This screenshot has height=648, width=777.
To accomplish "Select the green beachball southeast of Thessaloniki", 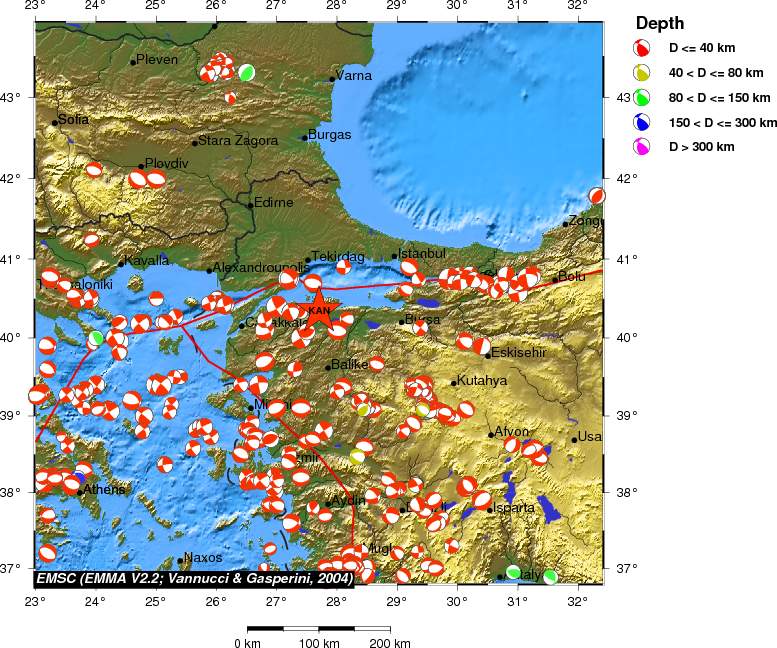I will [96, 338].
